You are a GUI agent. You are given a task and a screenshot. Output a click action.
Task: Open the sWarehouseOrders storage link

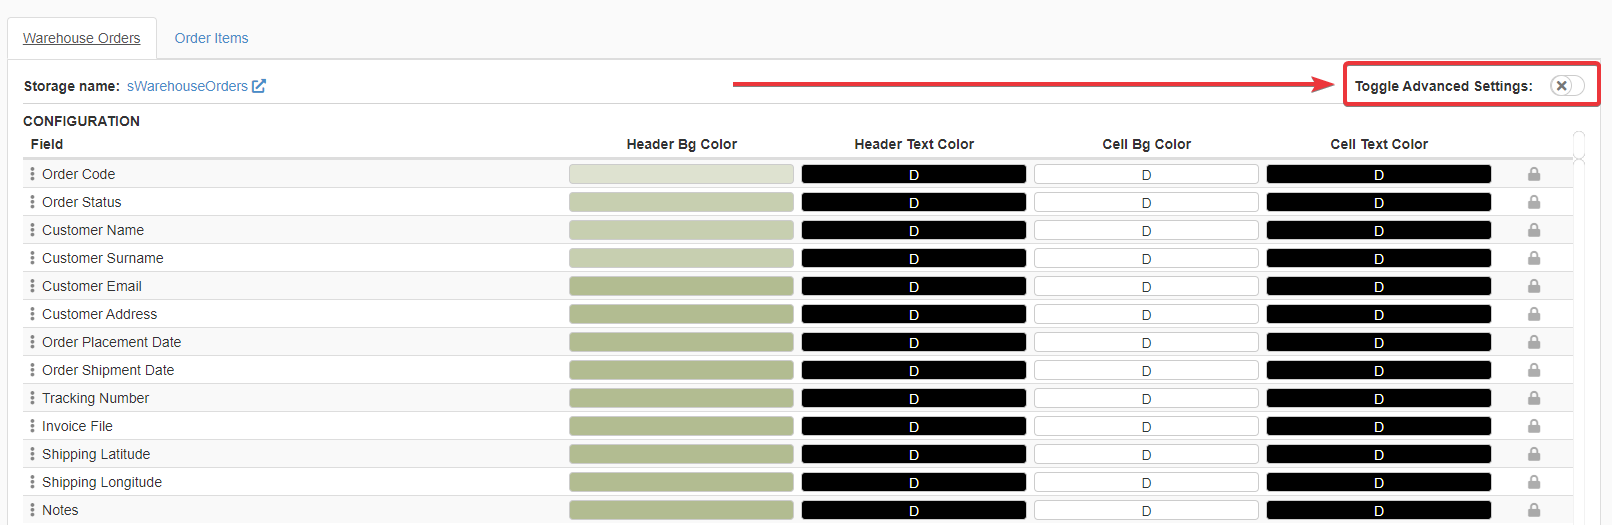pos(187,86)
